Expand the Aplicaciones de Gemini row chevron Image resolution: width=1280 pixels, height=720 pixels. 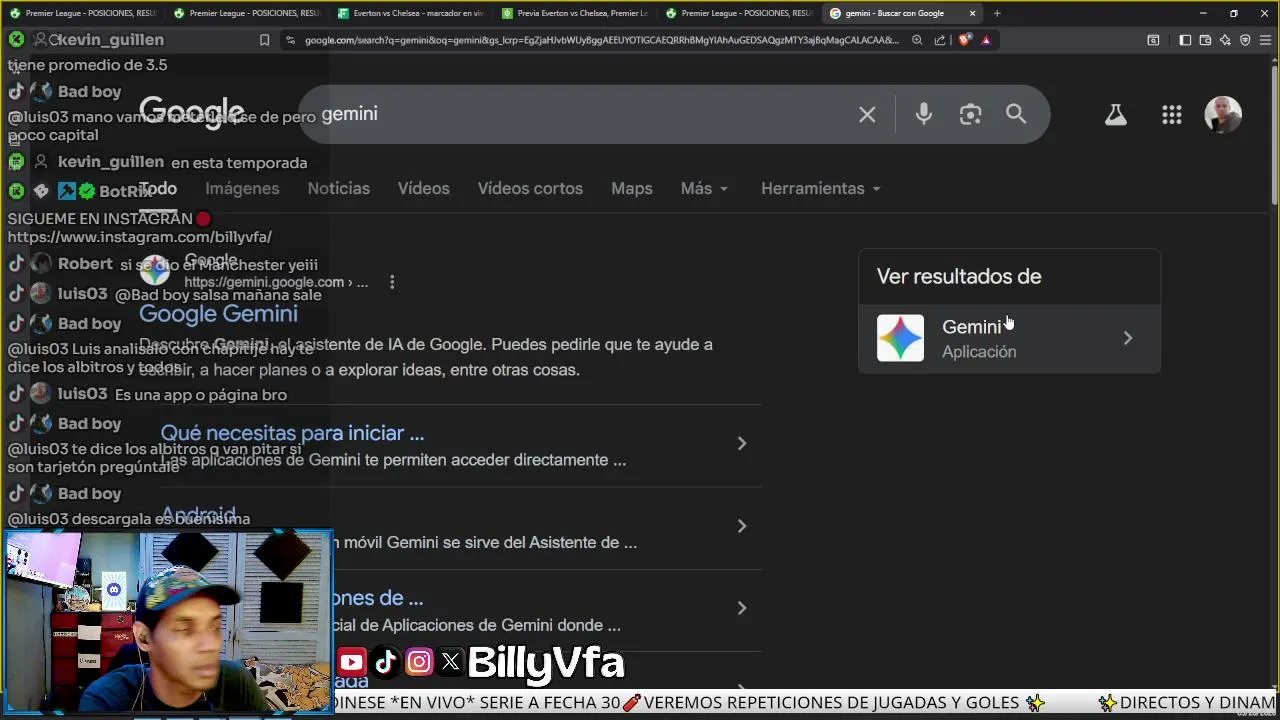click(x=741, y=608)
